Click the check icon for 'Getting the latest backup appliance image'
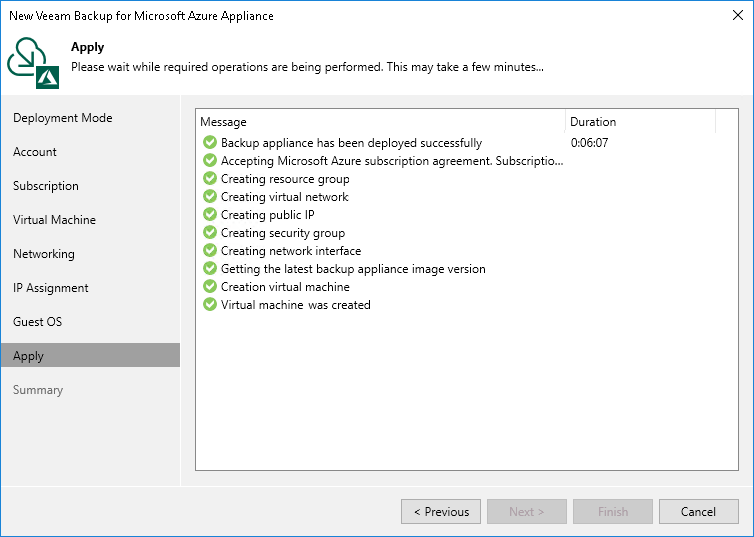 pos(210,269)
